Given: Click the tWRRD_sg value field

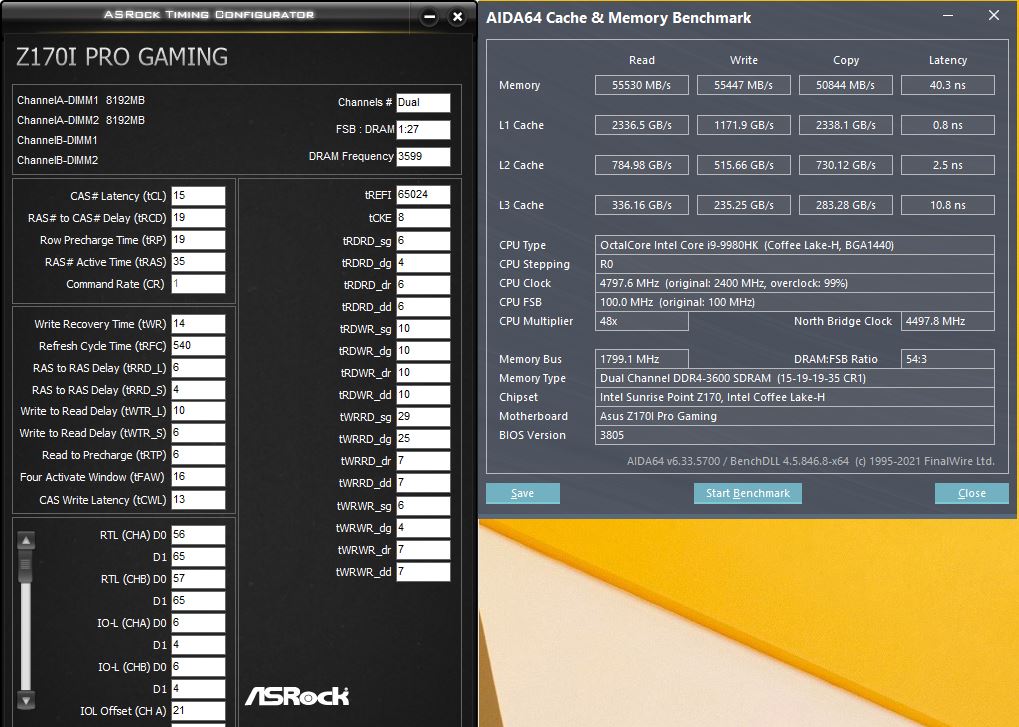Looking at the screenshot, I should coord(423,416).
